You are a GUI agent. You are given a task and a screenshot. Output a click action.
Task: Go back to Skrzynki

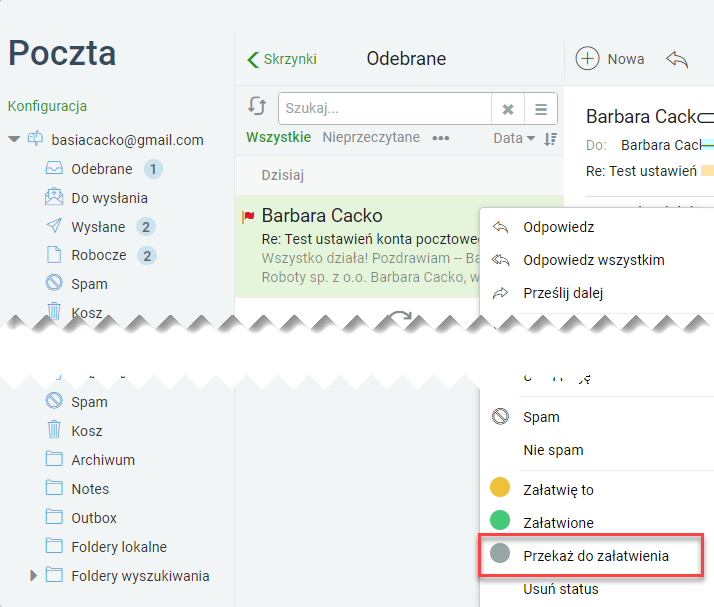[x=290, y=59]
